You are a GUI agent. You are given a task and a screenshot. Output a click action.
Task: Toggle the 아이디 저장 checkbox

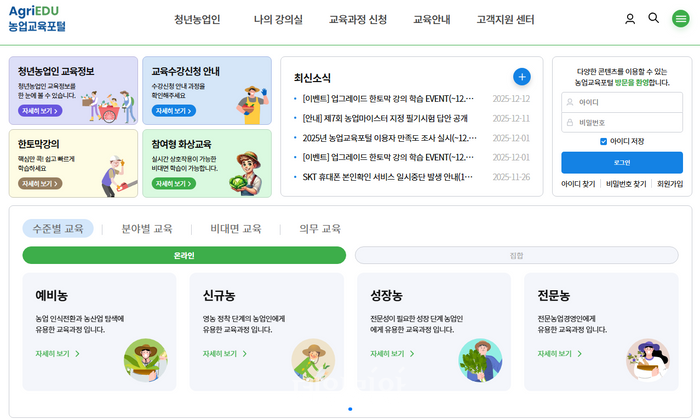(603, 141)
